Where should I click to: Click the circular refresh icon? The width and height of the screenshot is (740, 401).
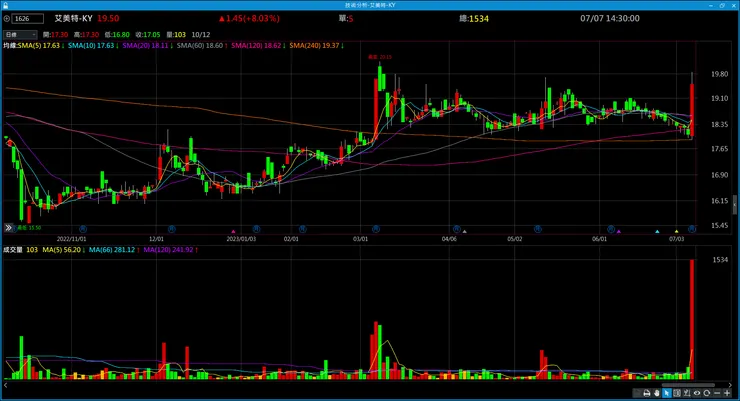pos(706,393)
